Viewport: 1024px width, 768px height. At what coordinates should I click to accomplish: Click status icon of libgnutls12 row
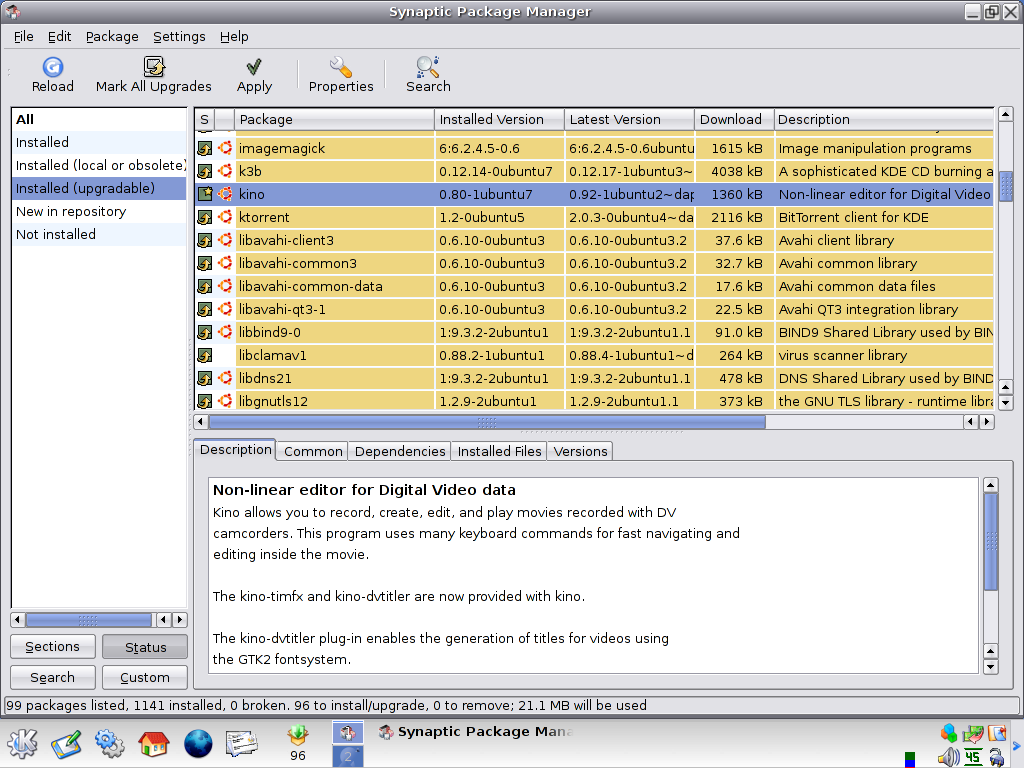(205, 401)
